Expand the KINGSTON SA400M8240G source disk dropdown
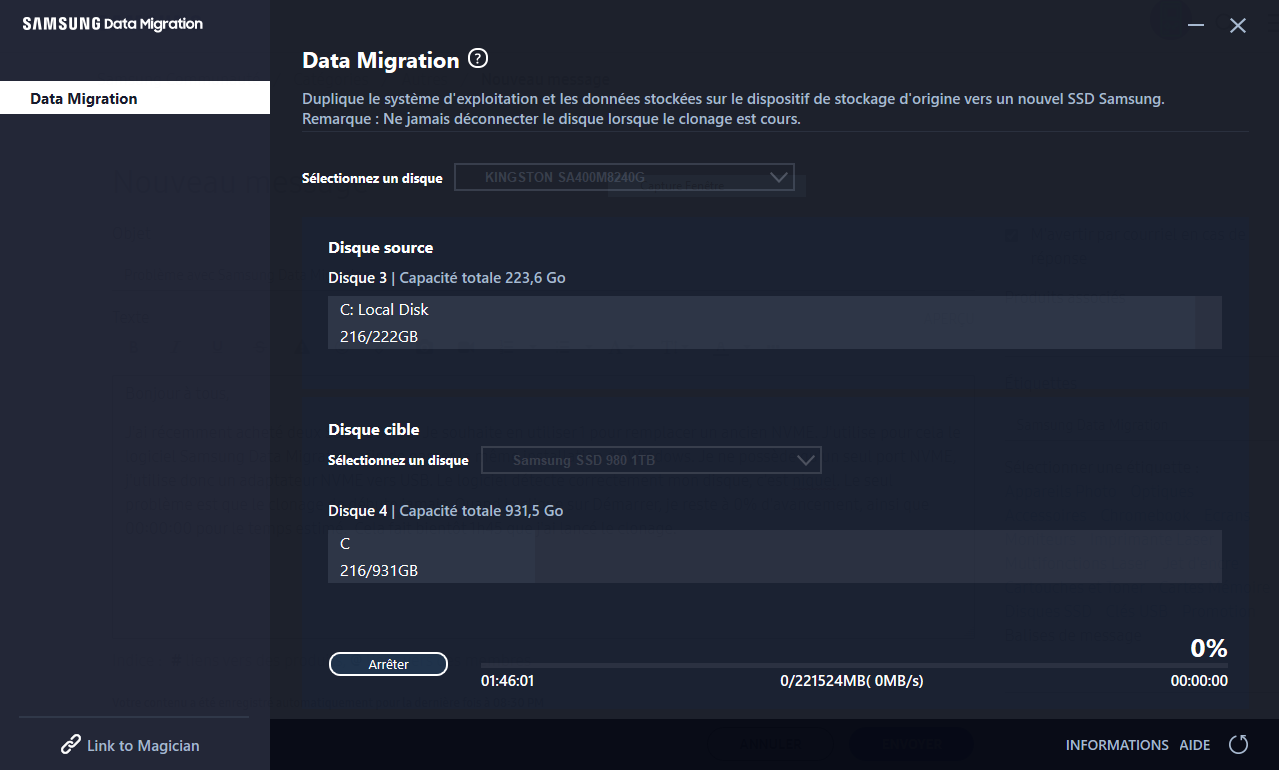The width and height of the screenshot is (1279, 770). tap(624, 177)
